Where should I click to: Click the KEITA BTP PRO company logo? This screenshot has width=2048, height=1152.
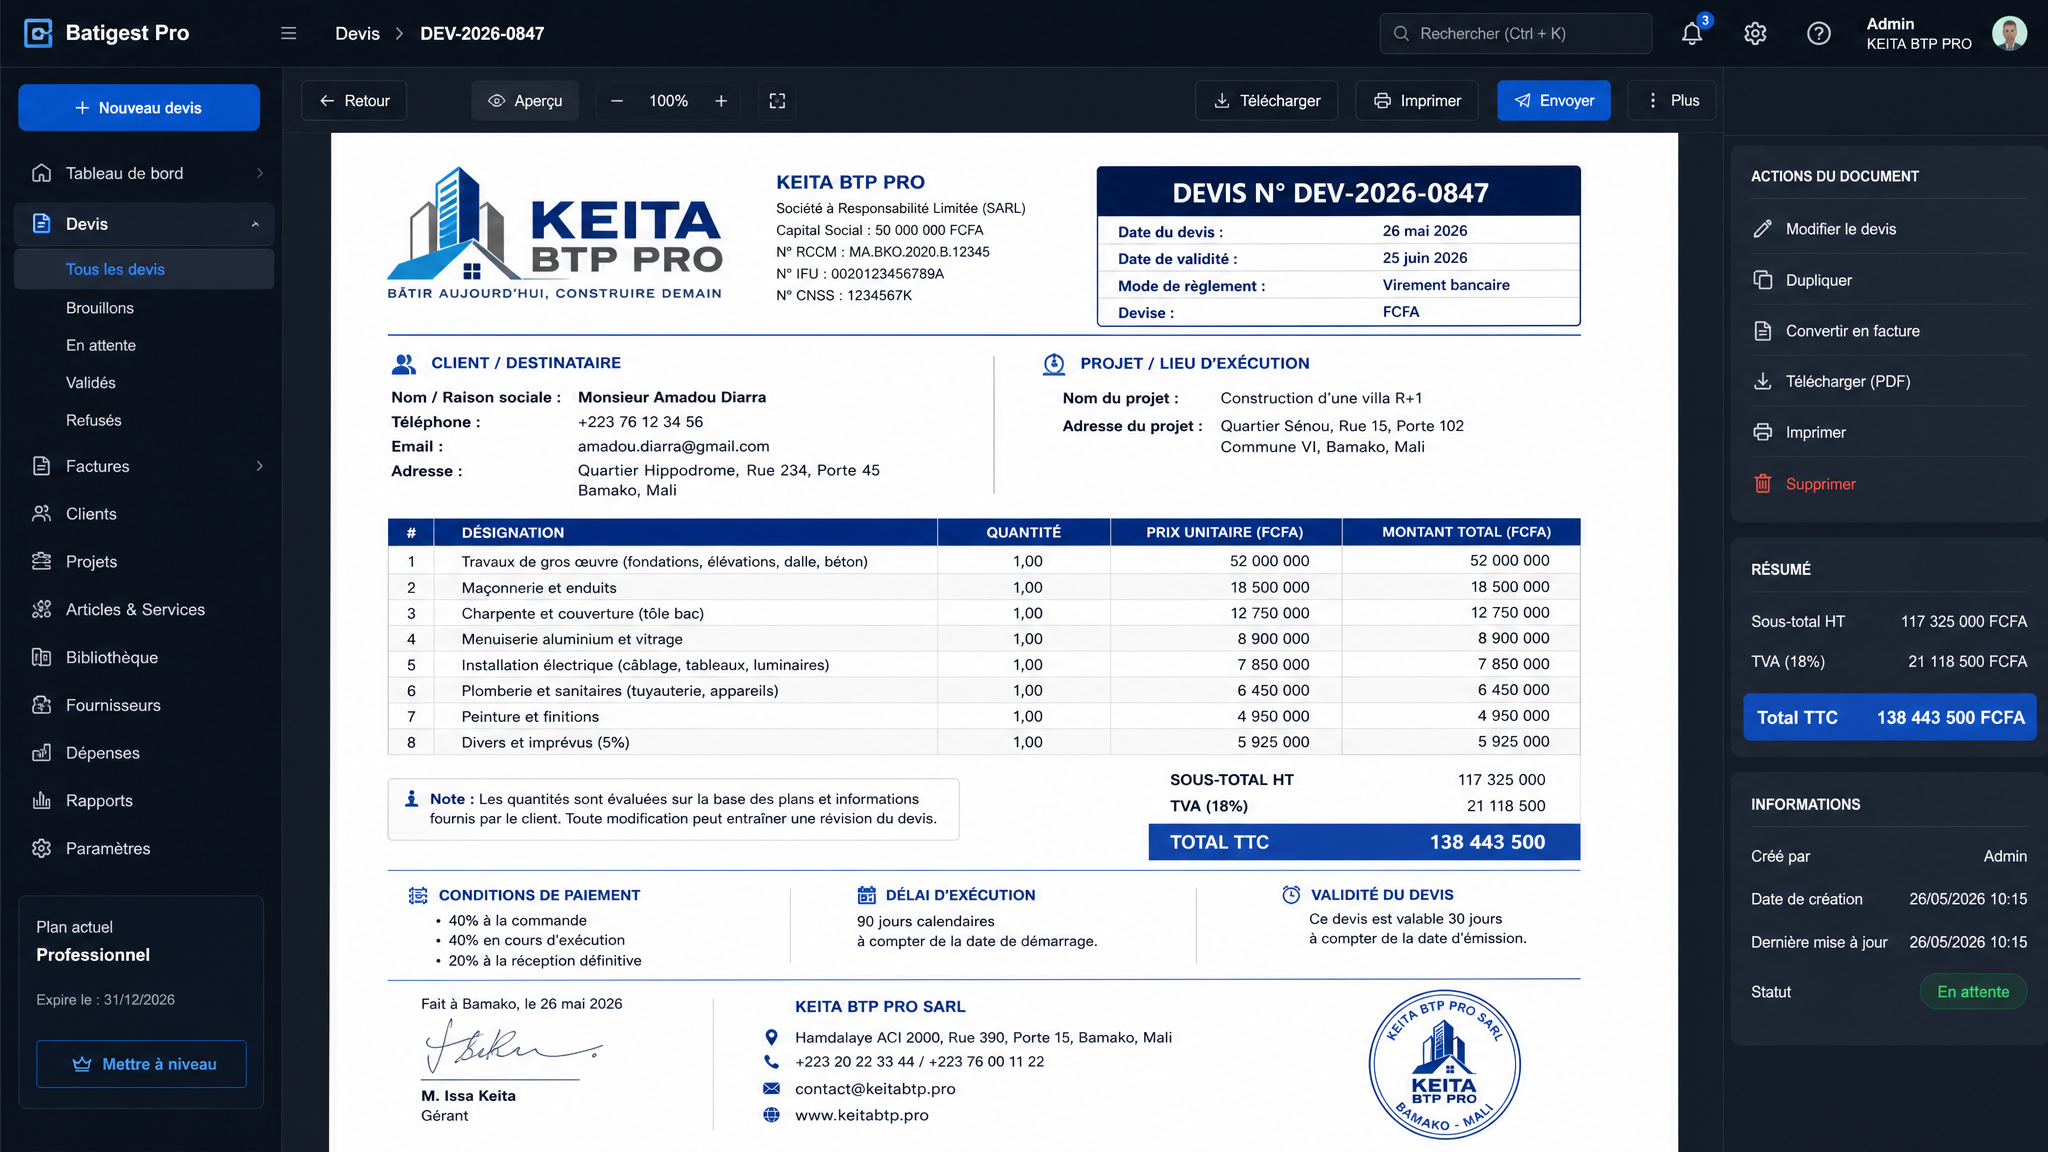[x=555, y=234]
